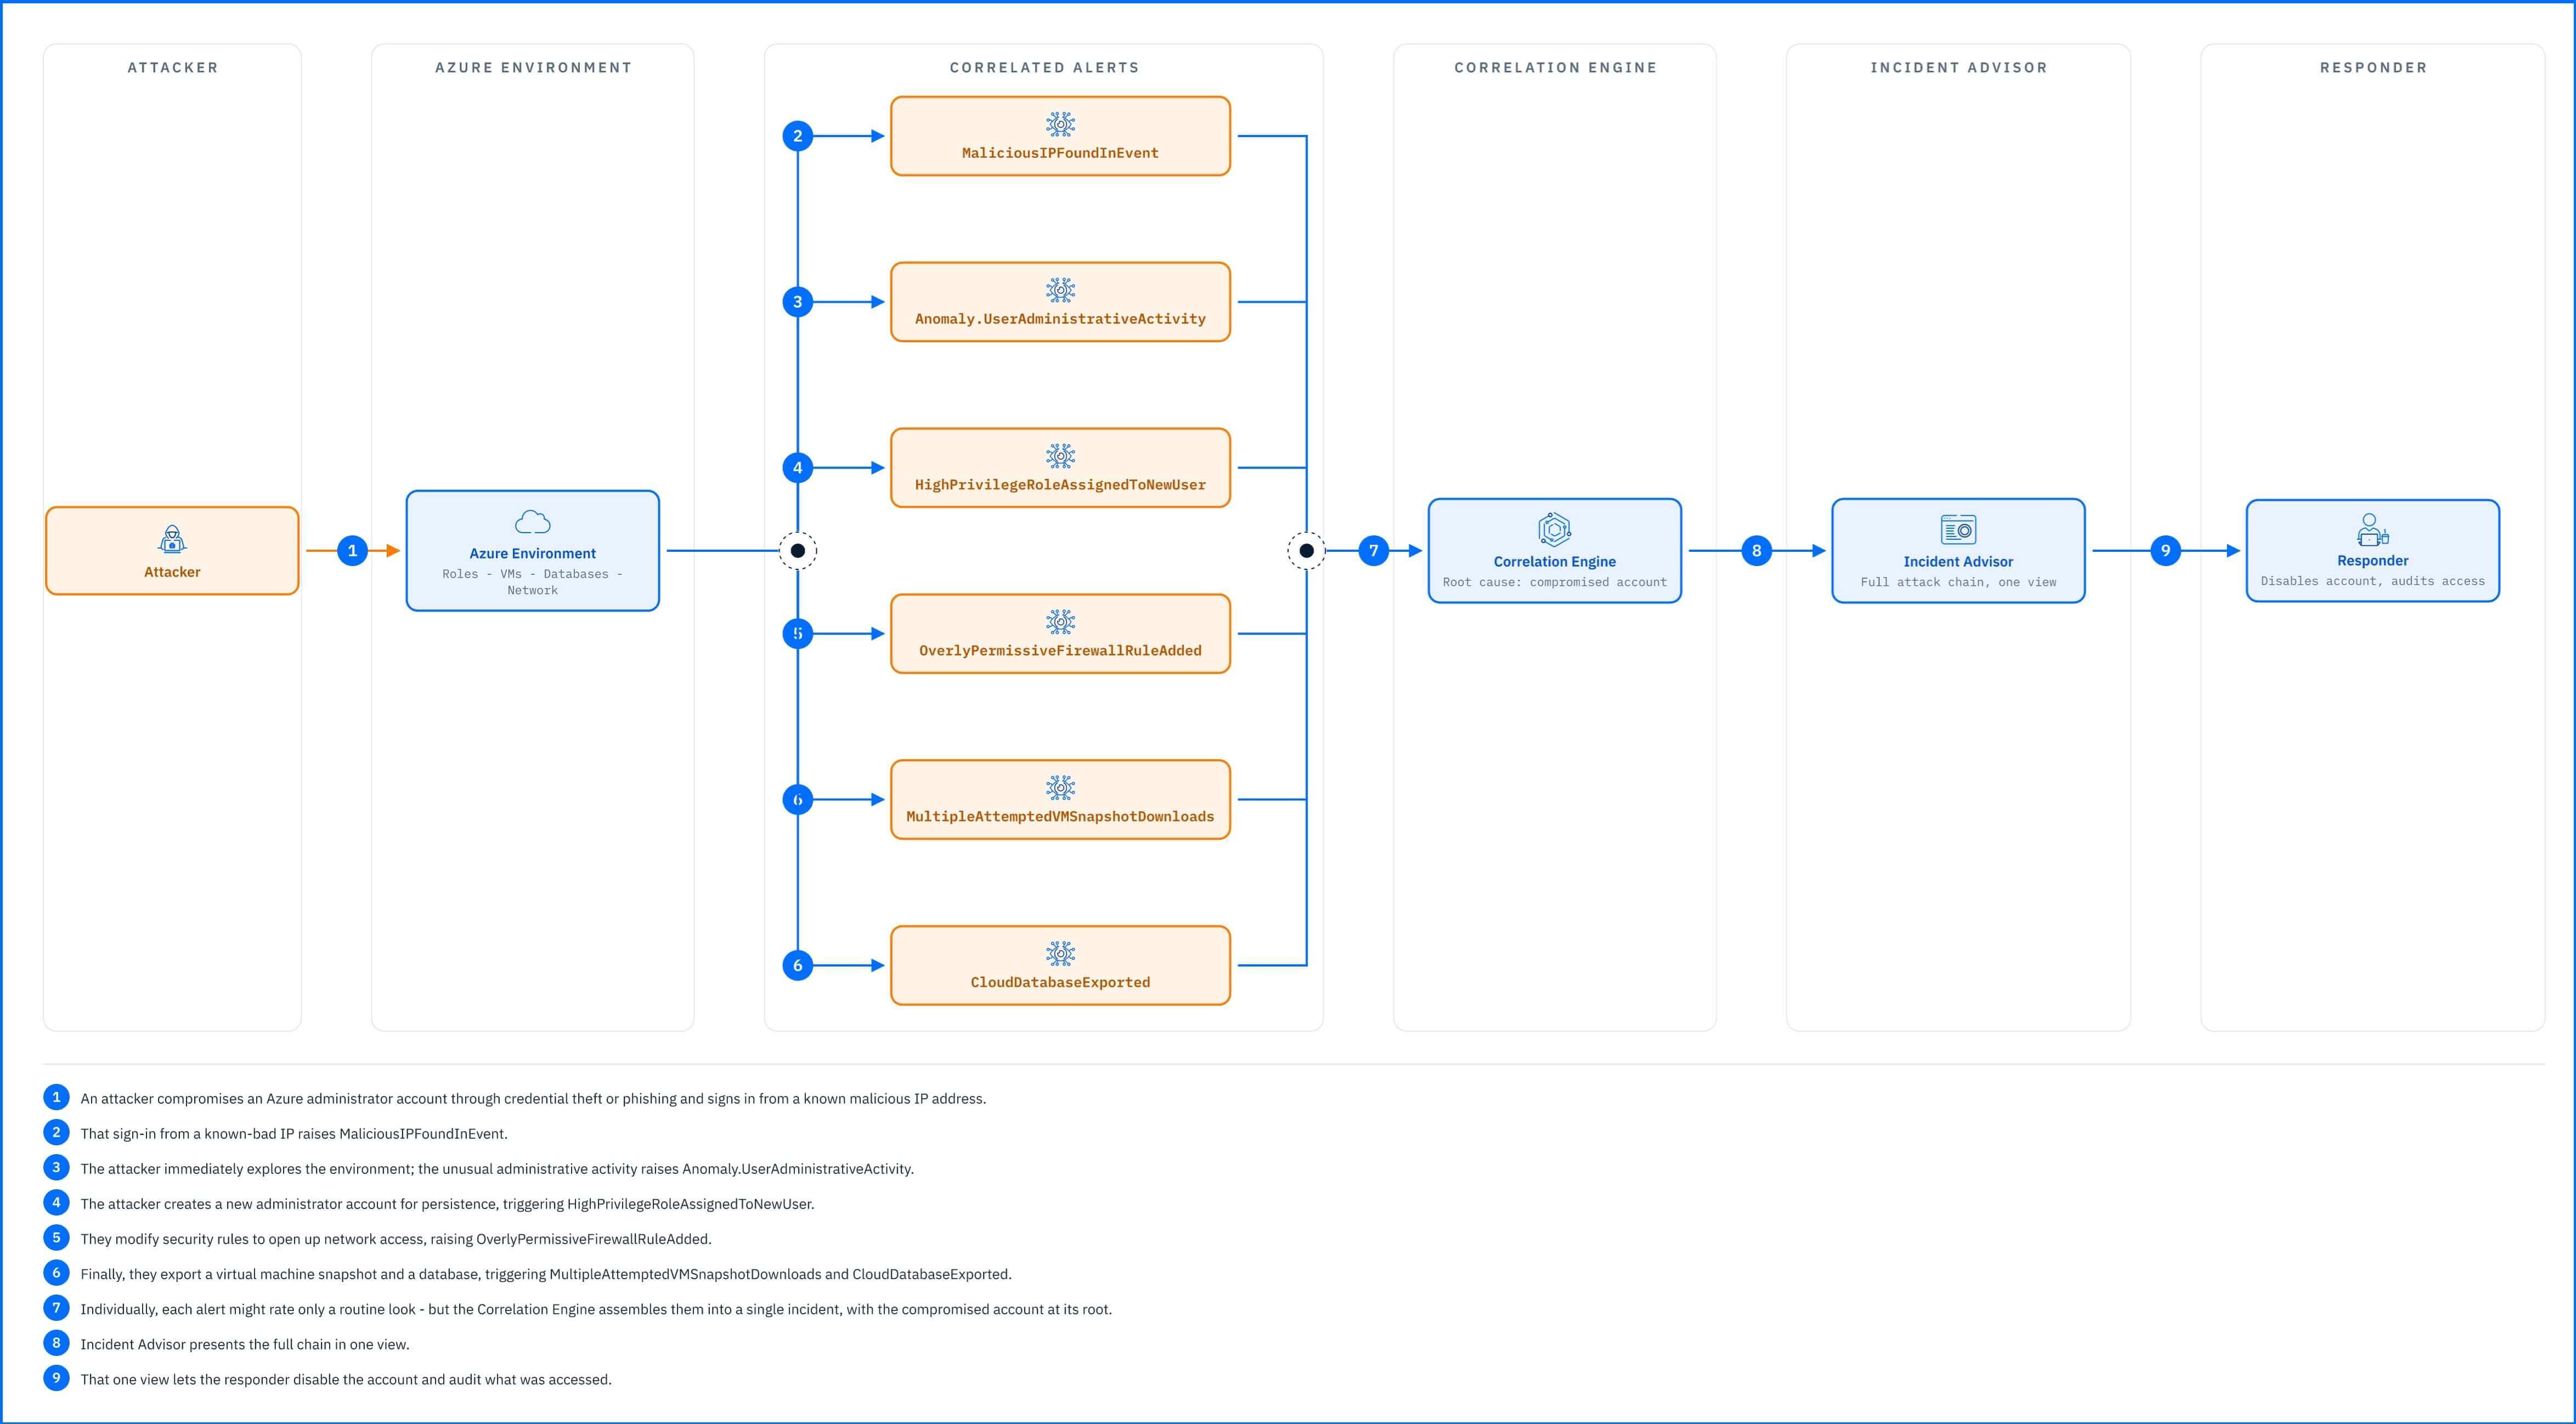Select the "CloudDatabaseExported" alert label

[x=1060, y=983]
